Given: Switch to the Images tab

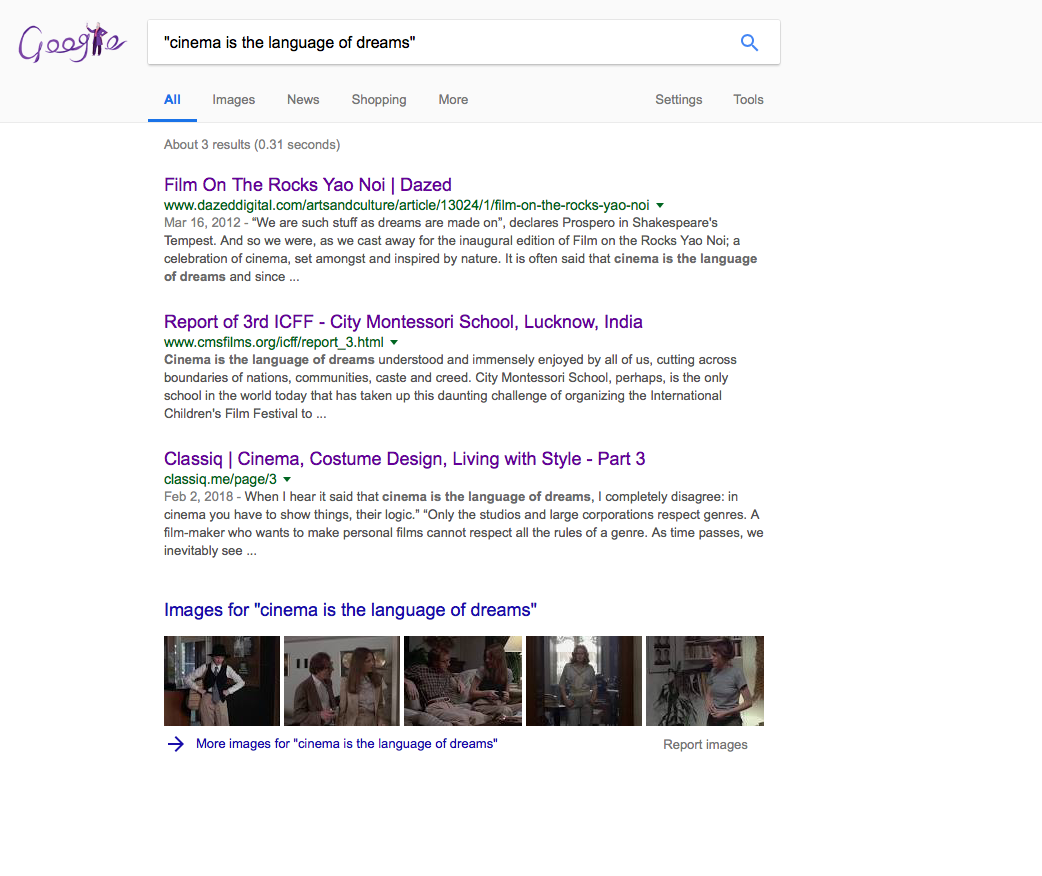Looking at the screenshot, I should [233, 100].
